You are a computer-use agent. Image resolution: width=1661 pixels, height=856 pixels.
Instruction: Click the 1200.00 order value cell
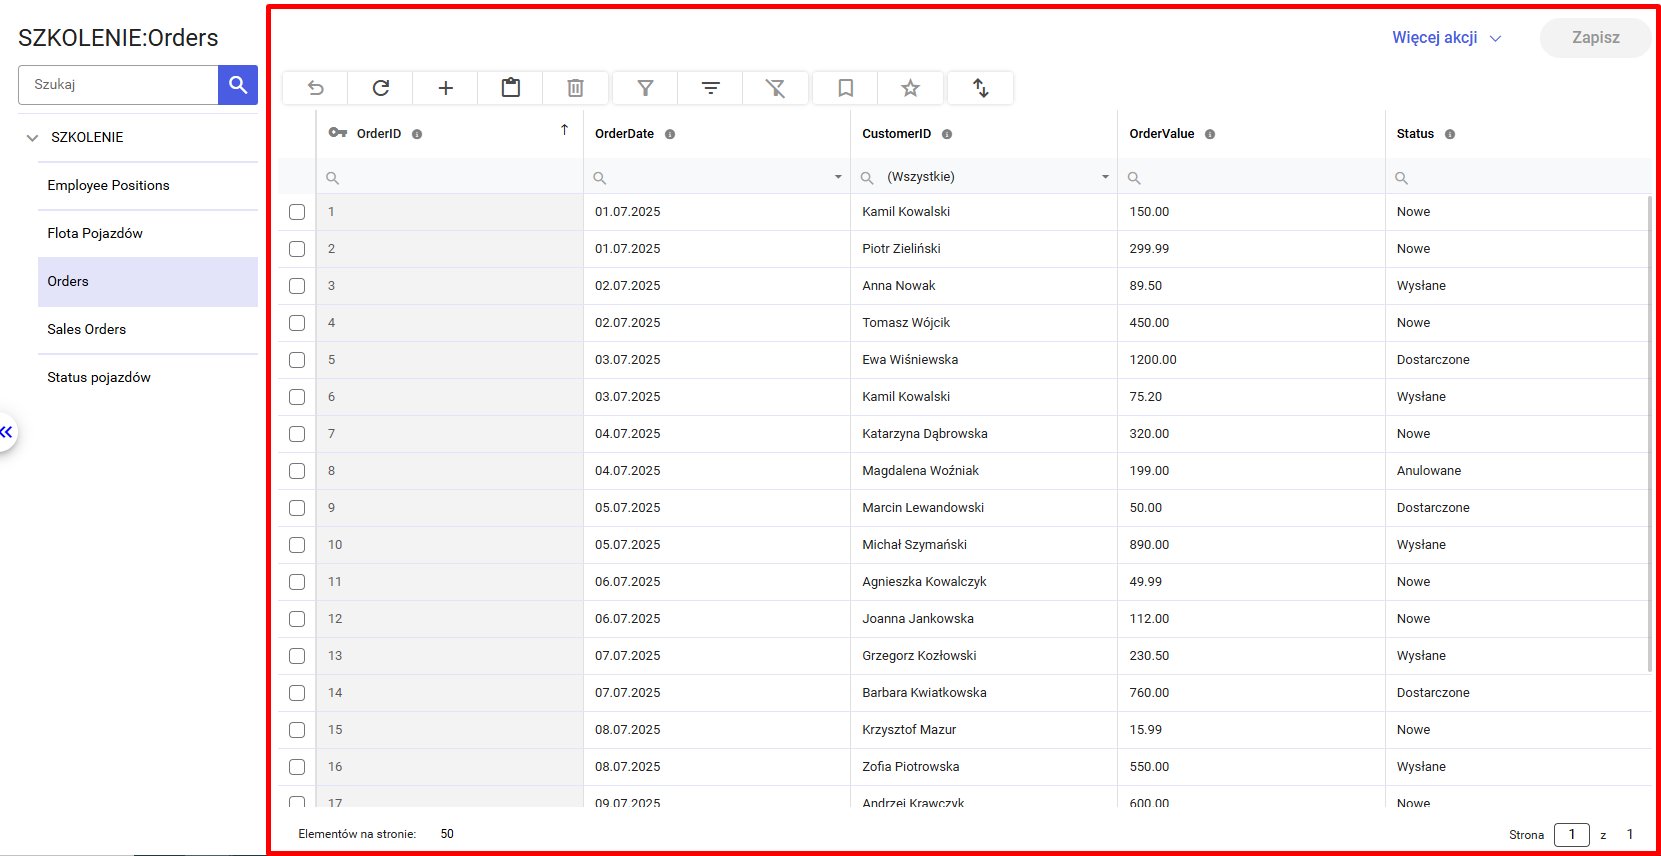coord(1251,360)
